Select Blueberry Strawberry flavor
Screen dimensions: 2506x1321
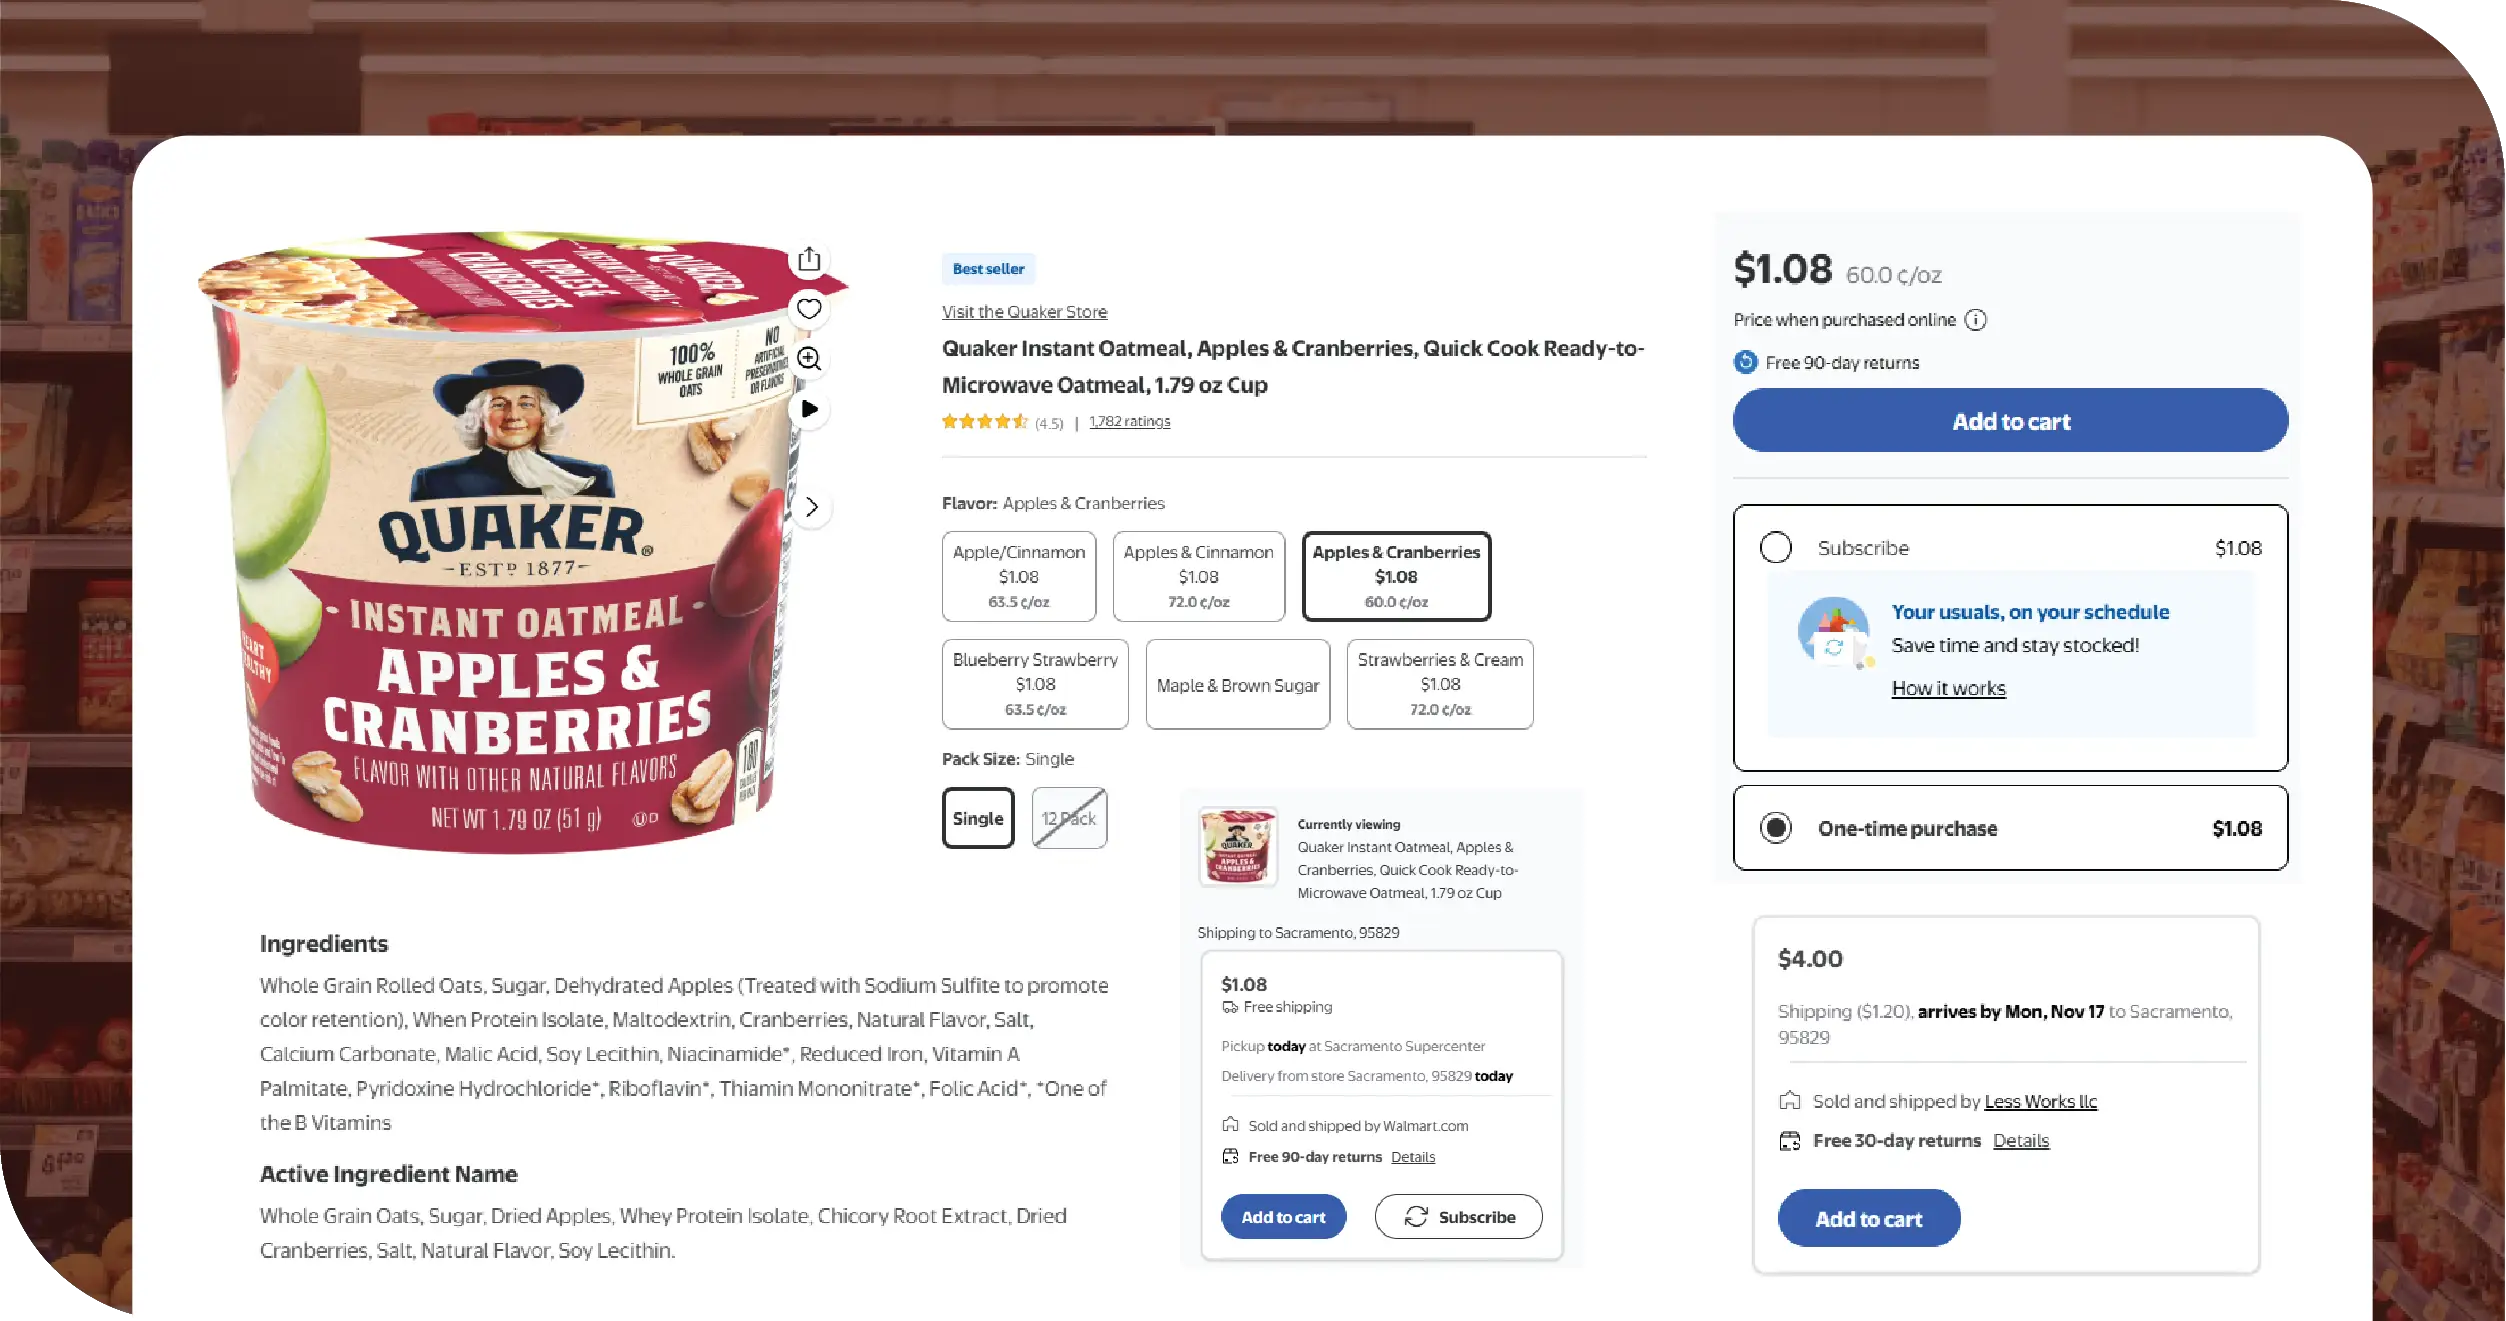[x=1034, y=684]
